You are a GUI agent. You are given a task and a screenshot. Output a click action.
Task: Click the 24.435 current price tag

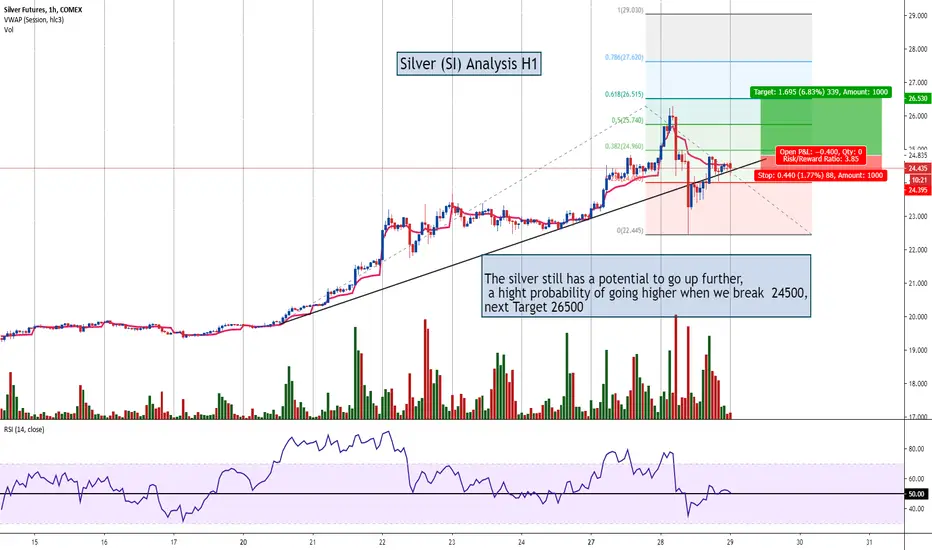click(x=917, y=169)
